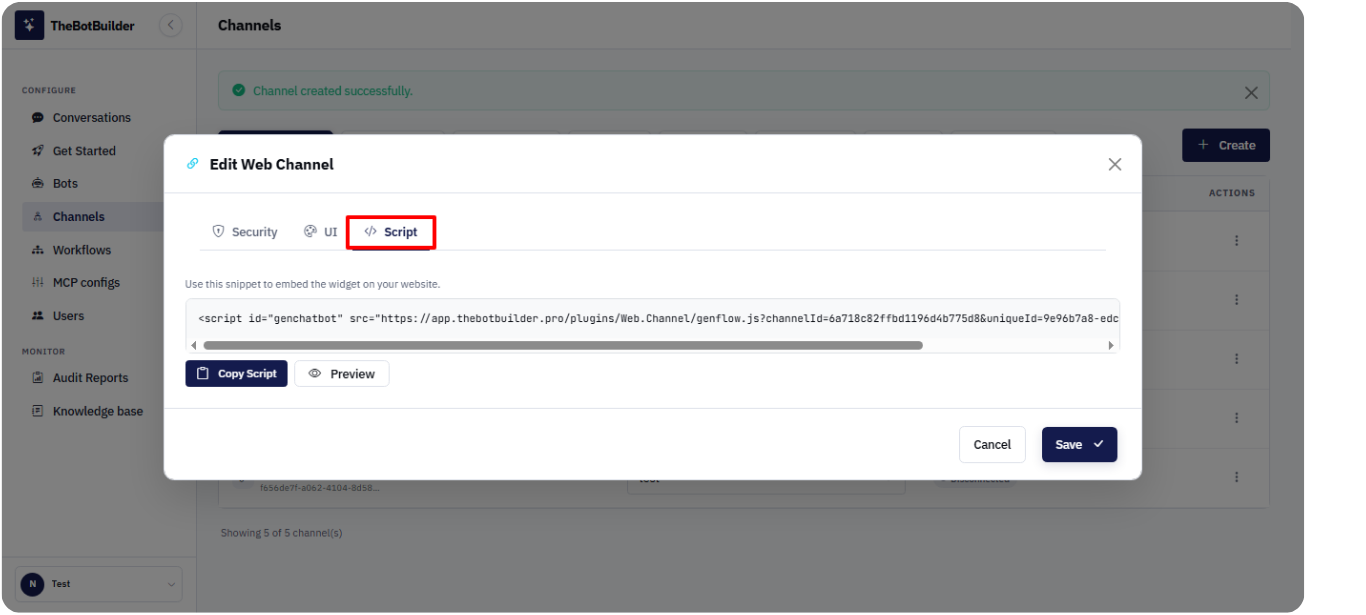The image size is (1366, 615).
Task: Open the UI tab
Action: point(321,232)
